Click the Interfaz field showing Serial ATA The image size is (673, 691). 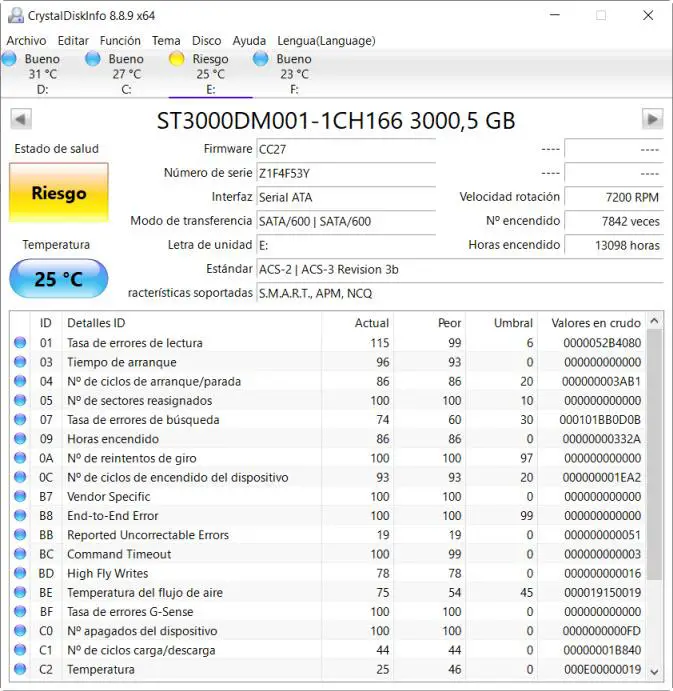(346, 197)
